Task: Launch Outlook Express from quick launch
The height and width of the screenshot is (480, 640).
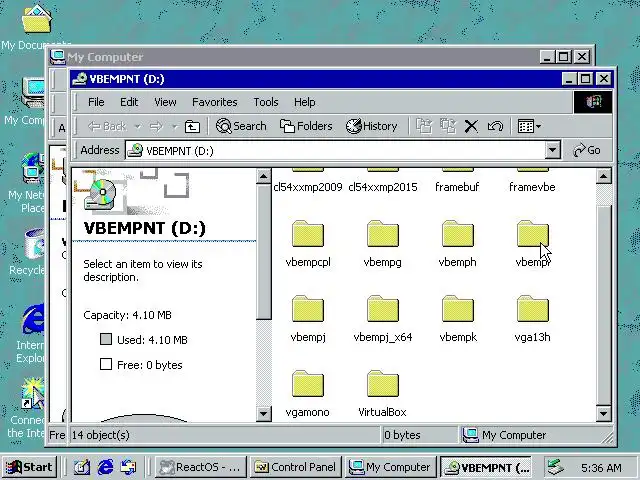Action: pos(129,467)
